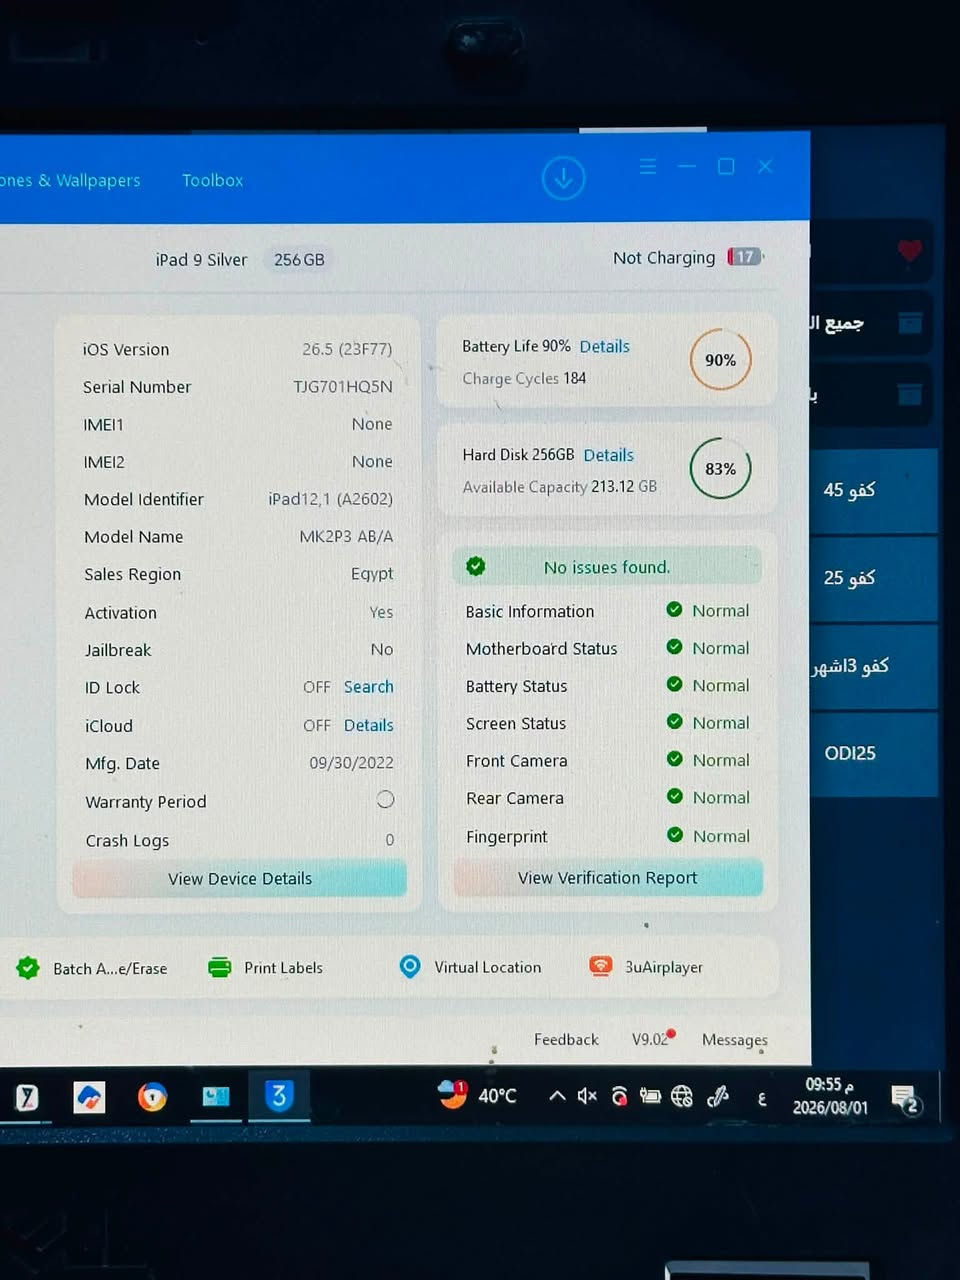Click Front Camera Normal check icon
This screenshot has height=1280, width=960.
click(x=674, y=759)
